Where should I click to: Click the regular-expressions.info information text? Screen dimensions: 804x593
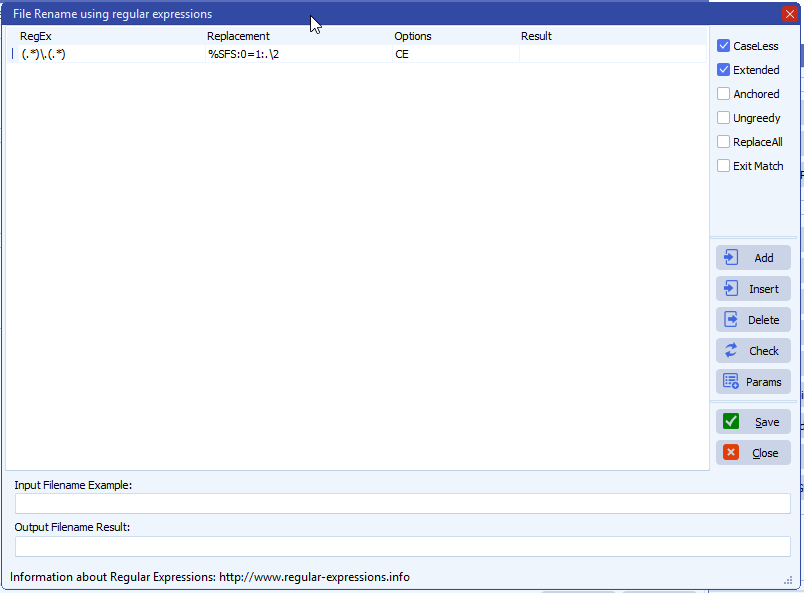[210, 577]
